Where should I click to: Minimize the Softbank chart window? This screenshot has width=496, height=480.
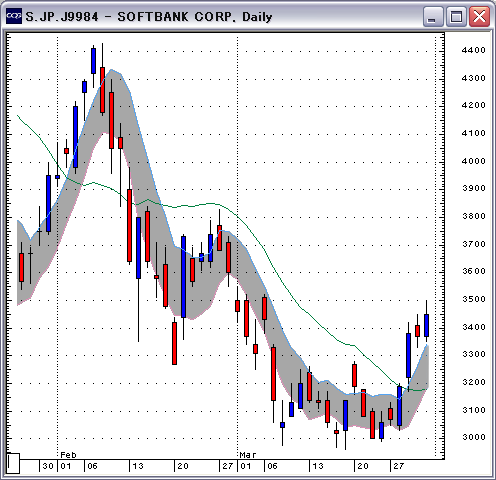pos(433,16)
